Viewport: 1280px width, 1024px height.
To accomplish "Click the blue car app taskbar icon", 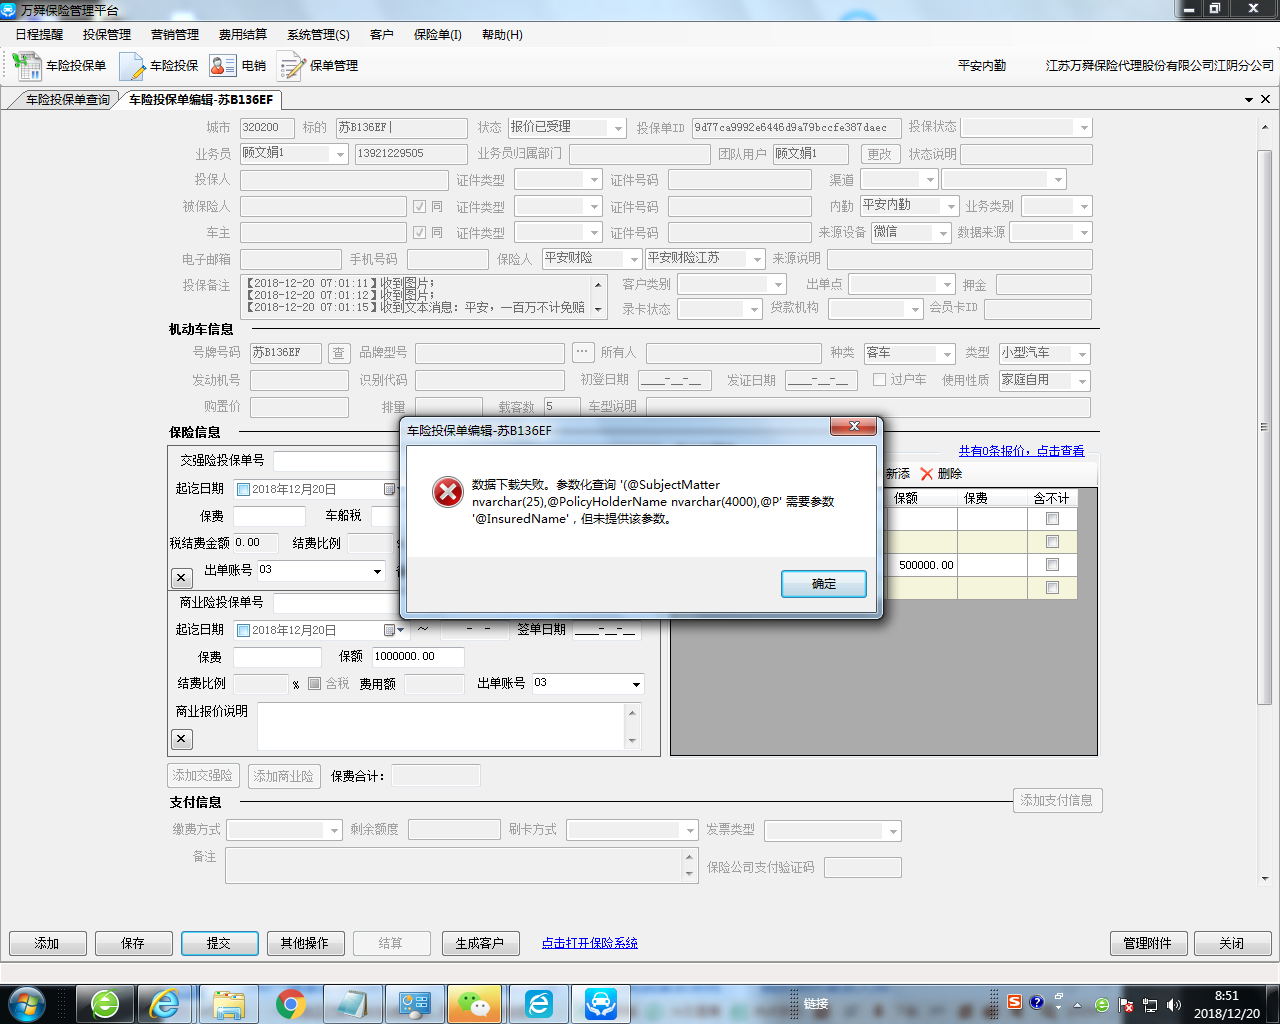I will click(601, 1004).
